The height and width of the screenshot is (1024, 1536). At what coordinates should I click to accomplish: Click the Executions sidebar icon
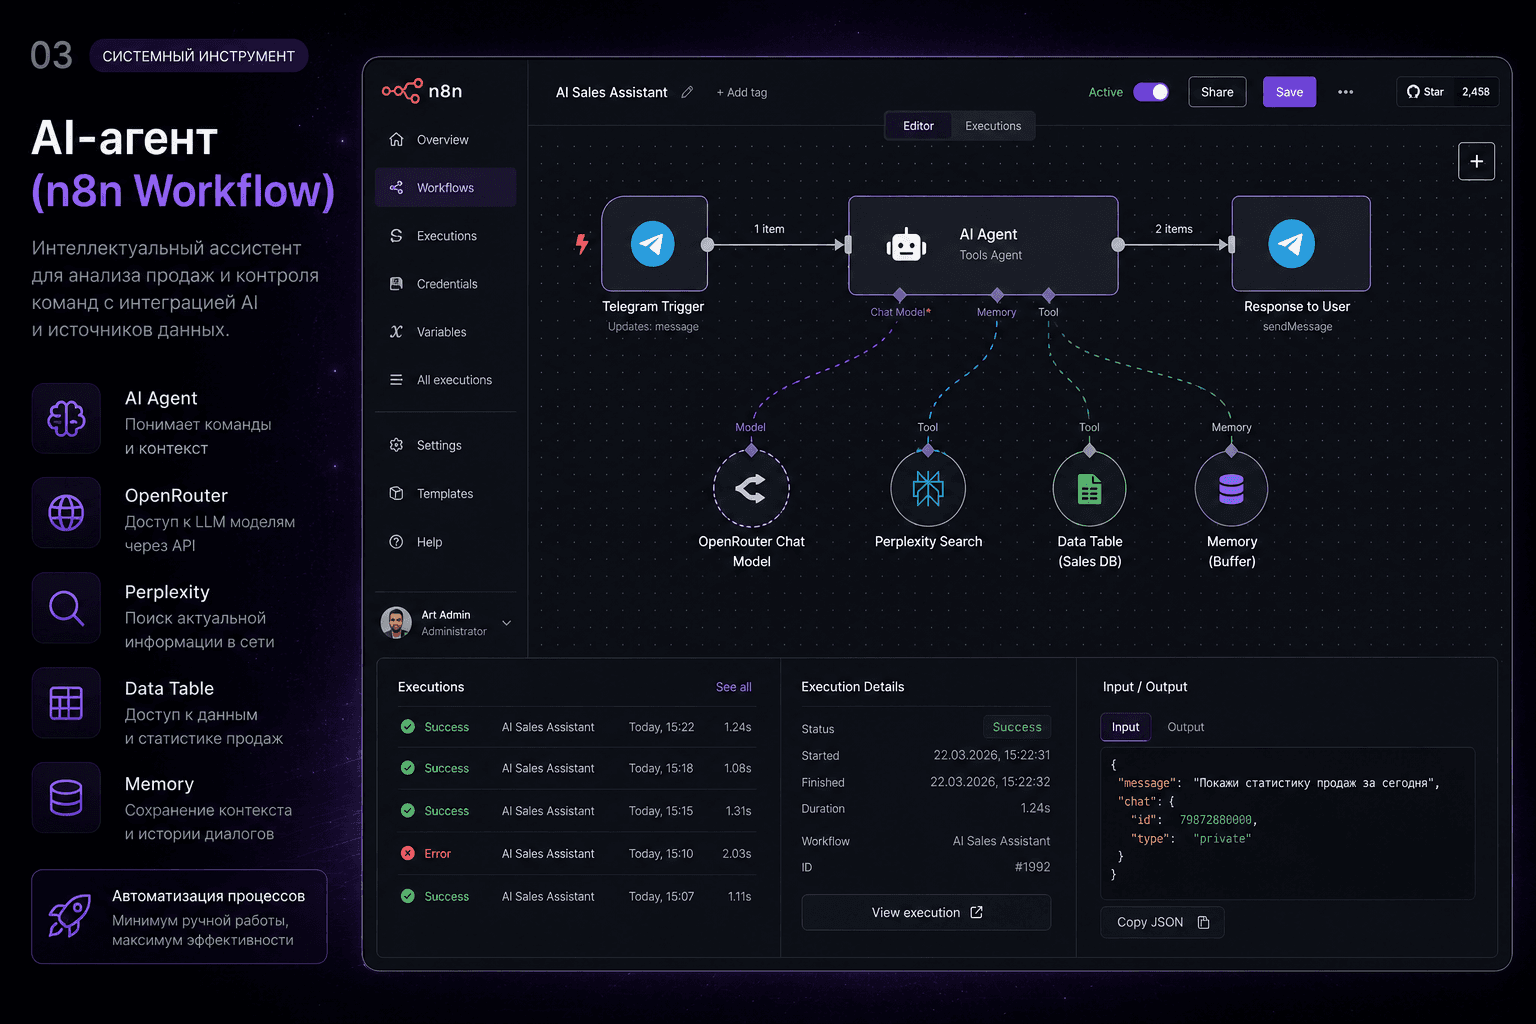[396, 236]
